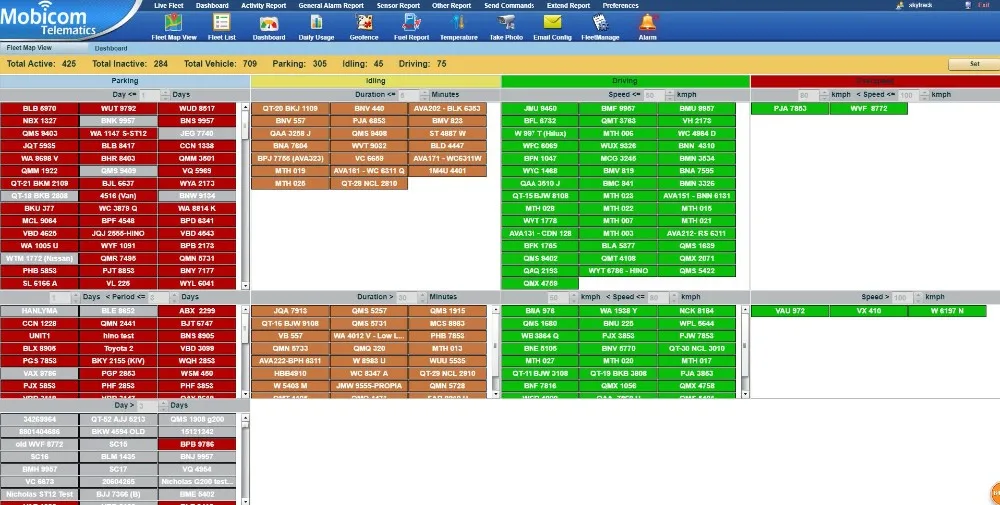Viewport: 1000px width, 505px height.
Task: Select driving vehicle JMU 9450
Action: click(x=540, y=108)
